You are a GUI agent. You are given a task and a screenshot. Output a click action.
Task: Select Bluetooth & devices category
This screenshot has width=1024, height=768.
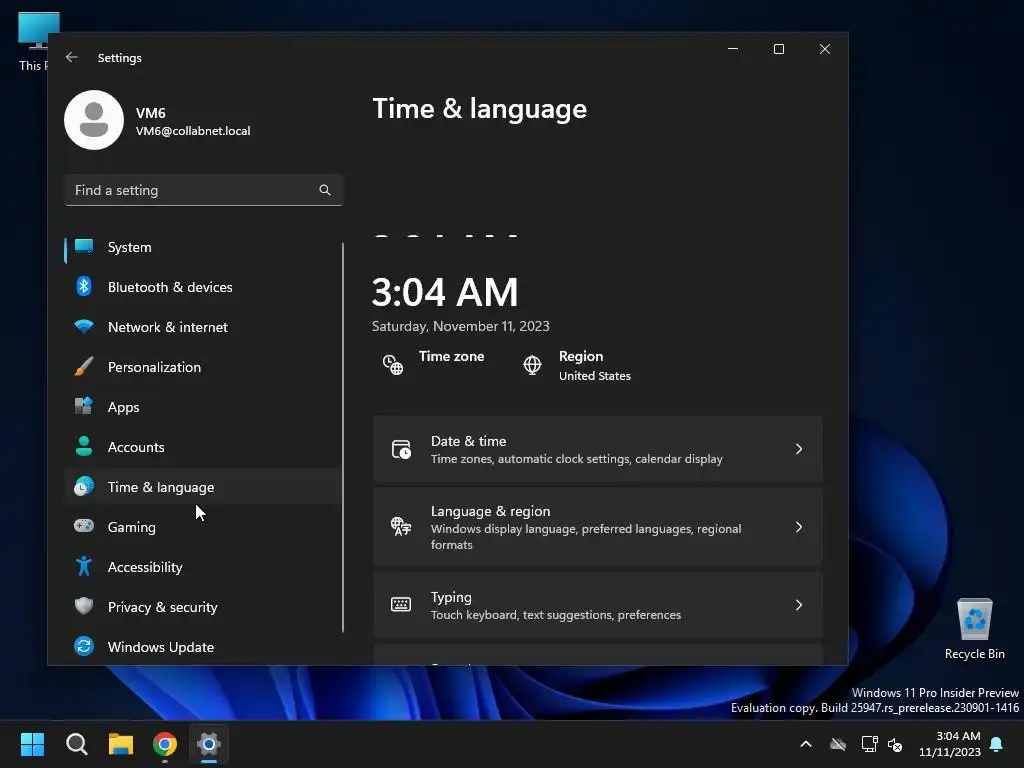coord(202,287)
